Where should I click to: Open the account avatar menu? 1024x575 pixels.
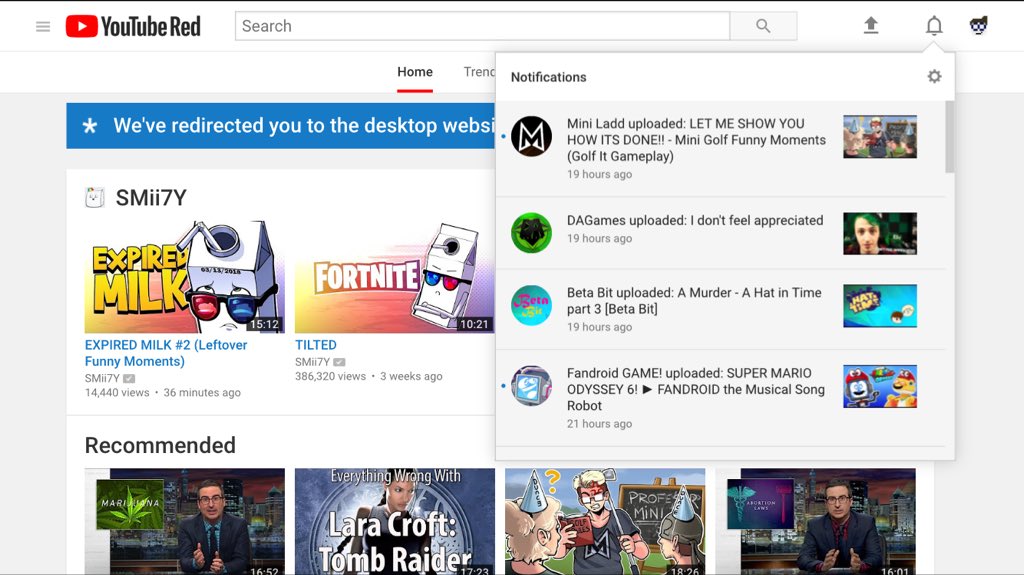tap(978, 25)
